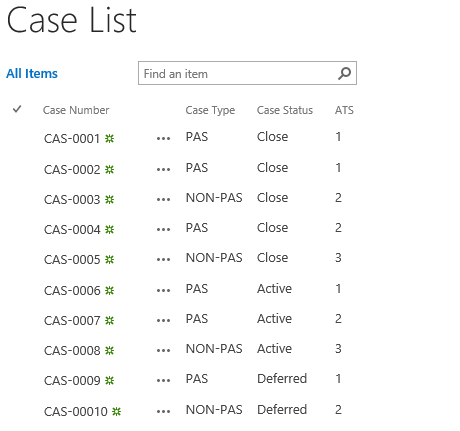Screen dimensions: 460x431
Task: Open ellipsis menu for CAS-00010
Action: point(163,411)
